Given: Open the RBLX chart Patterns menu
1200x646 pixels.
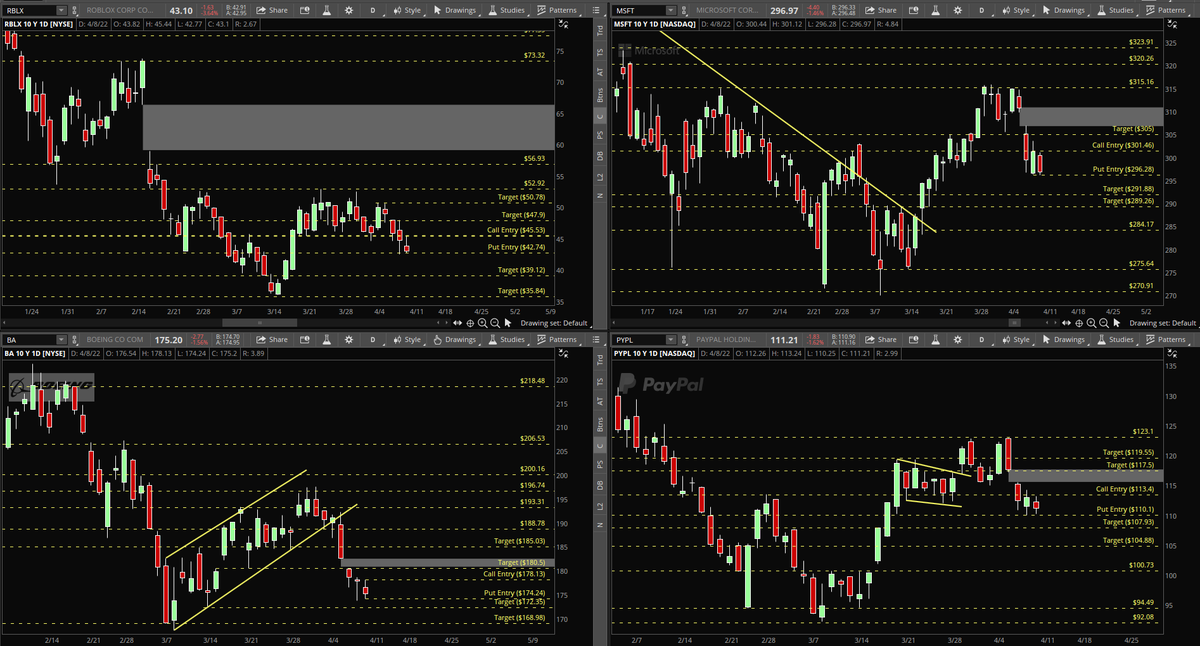Looking at the screenshot, I should (556, 9).
